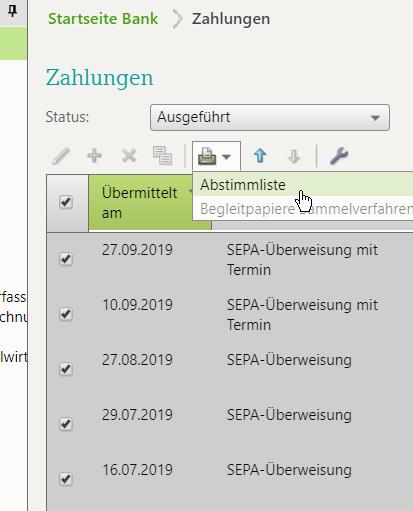Click the blue up arrow icon
The height and width of the screenshot is (511, 413).
pos(260,156)
